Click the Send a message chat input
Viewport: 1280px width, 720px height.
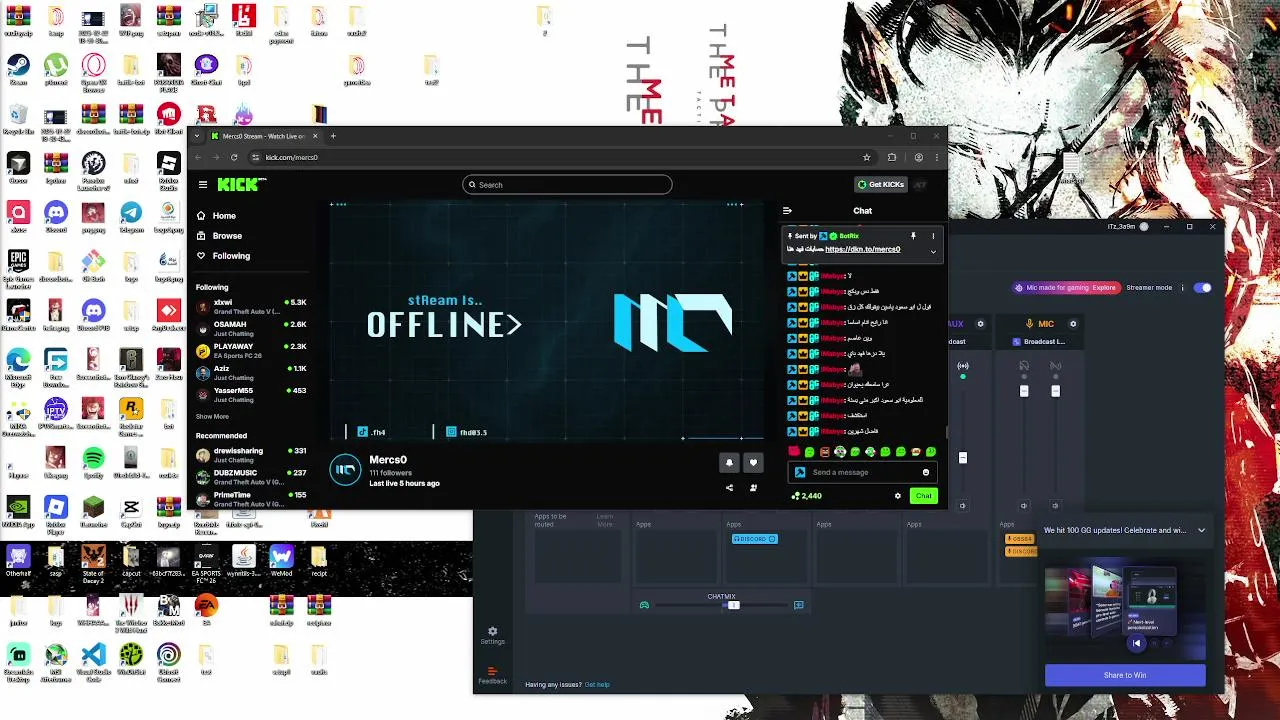[862, 472]
